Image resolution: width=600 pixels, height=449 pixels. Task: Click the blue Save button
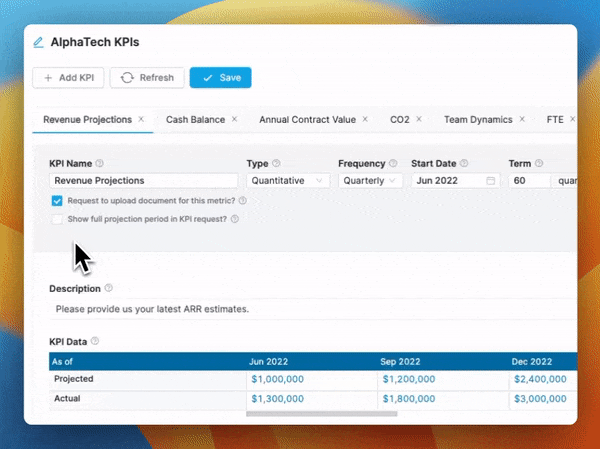click(220, 77)
